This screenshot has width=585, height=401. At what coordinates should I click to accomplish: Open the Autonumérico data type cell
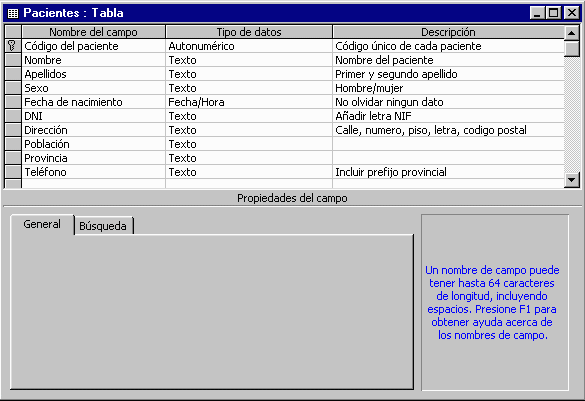click(249, 46)
